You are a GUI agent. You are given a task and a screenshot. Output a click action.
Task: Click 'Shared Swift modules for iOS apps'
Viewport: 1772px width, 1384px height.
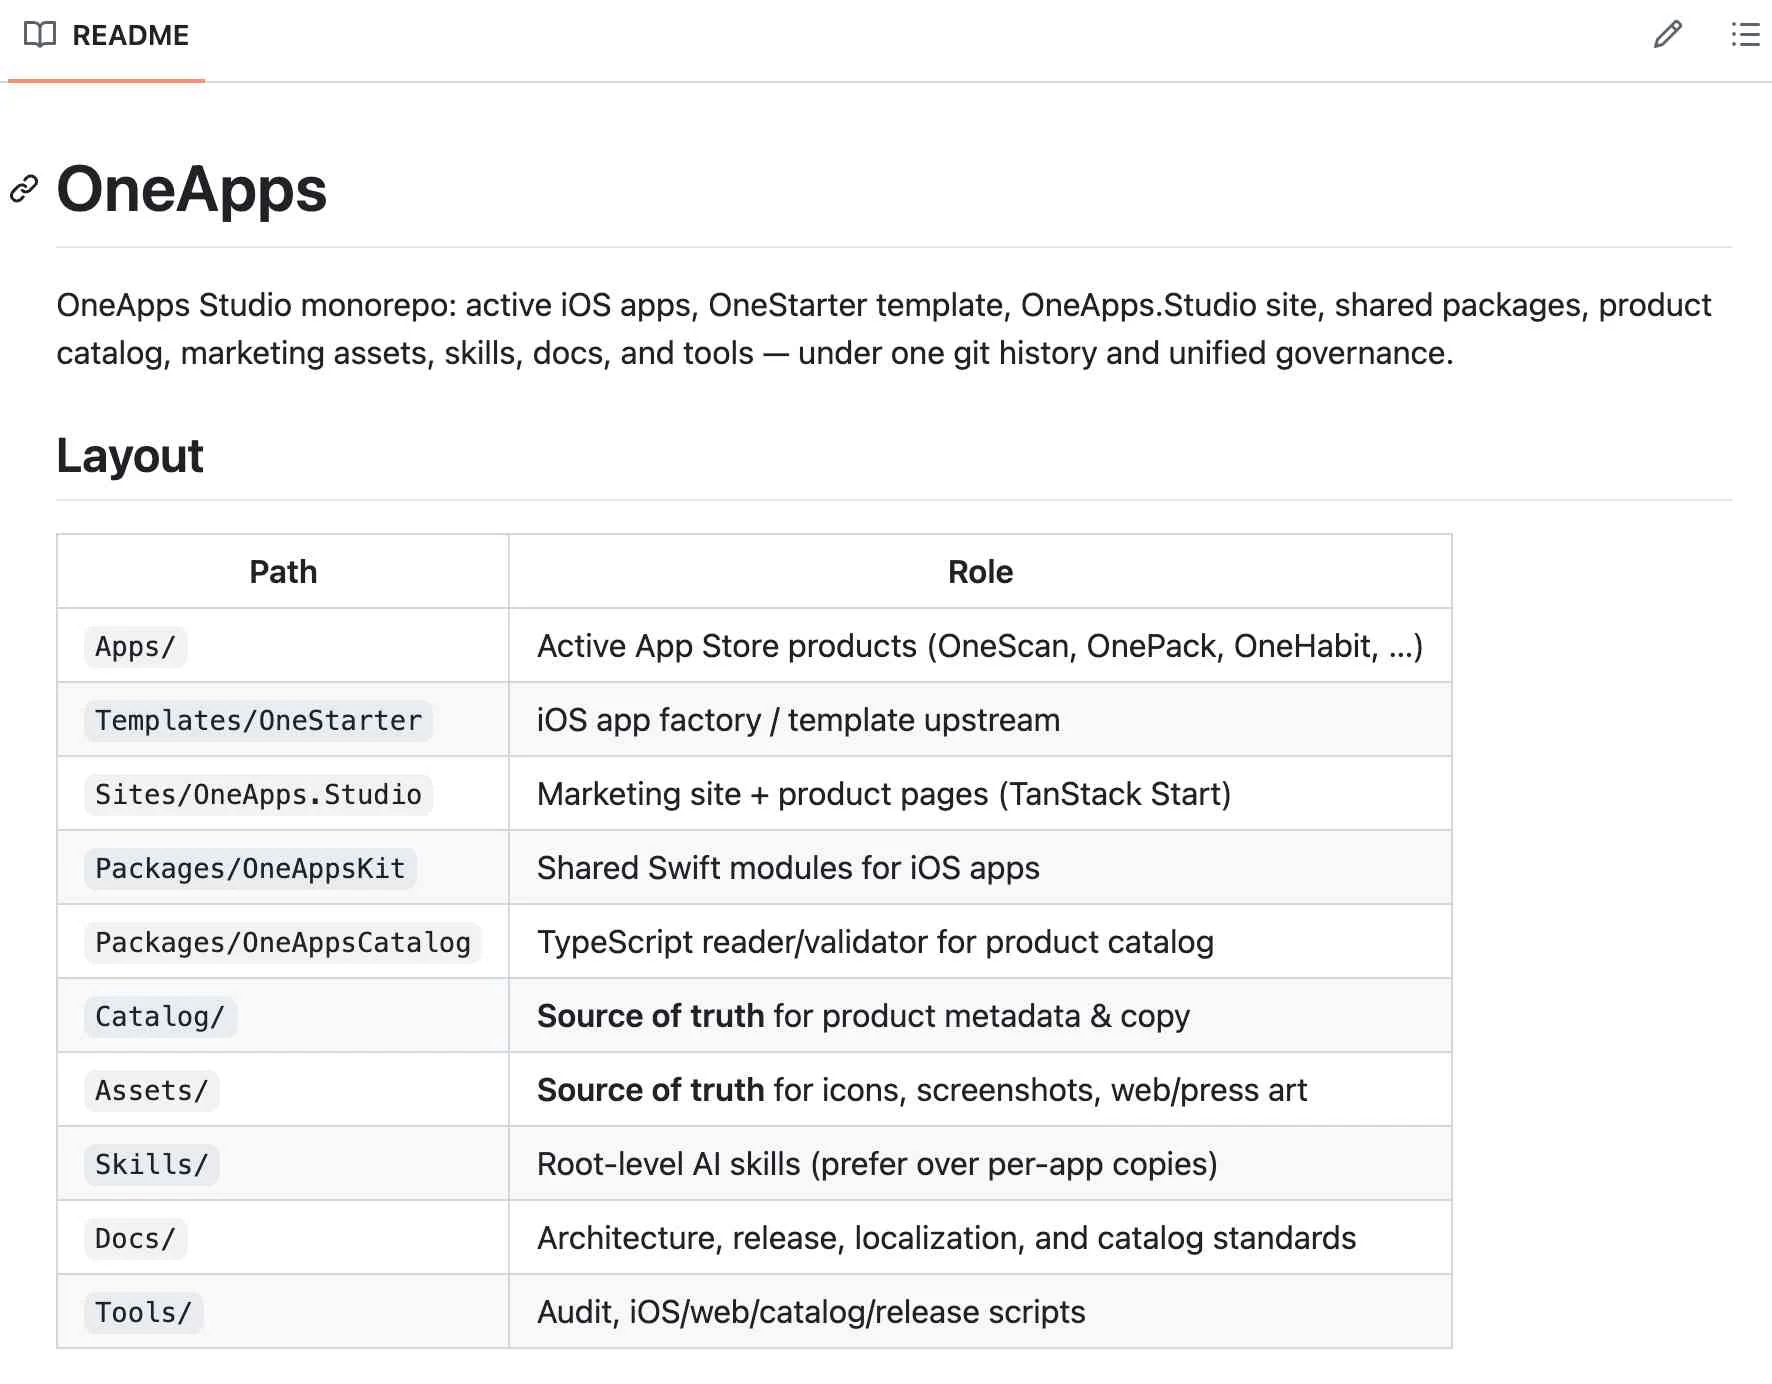(788, 869)
